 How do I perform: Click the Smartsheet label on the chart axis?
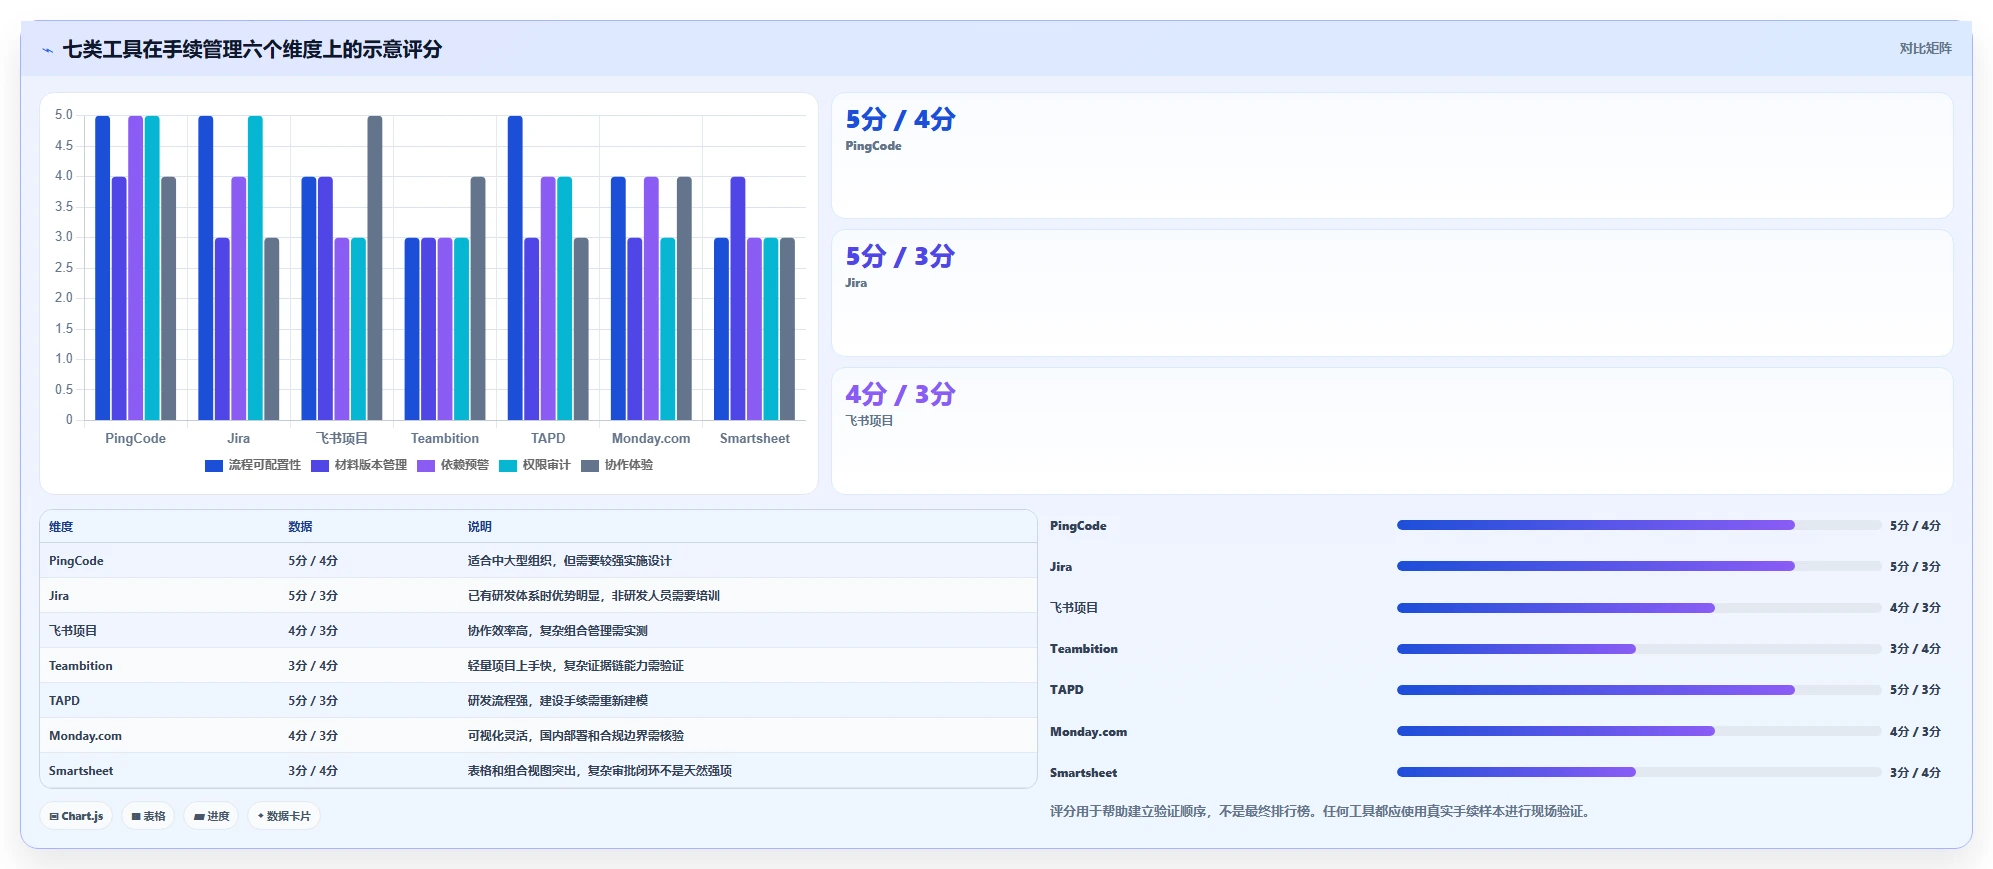[755, 439]
